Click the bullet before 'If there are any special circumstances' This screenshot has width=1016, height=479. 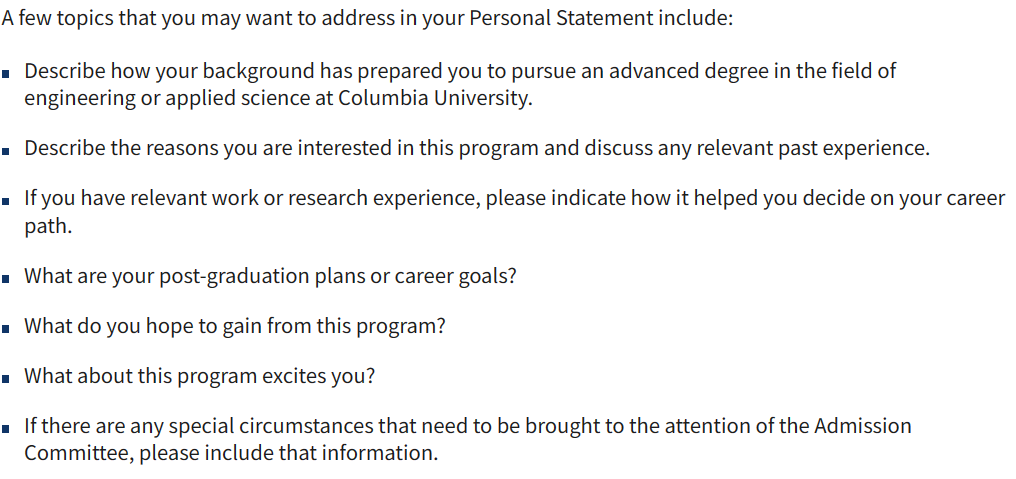tap(6, 428)
